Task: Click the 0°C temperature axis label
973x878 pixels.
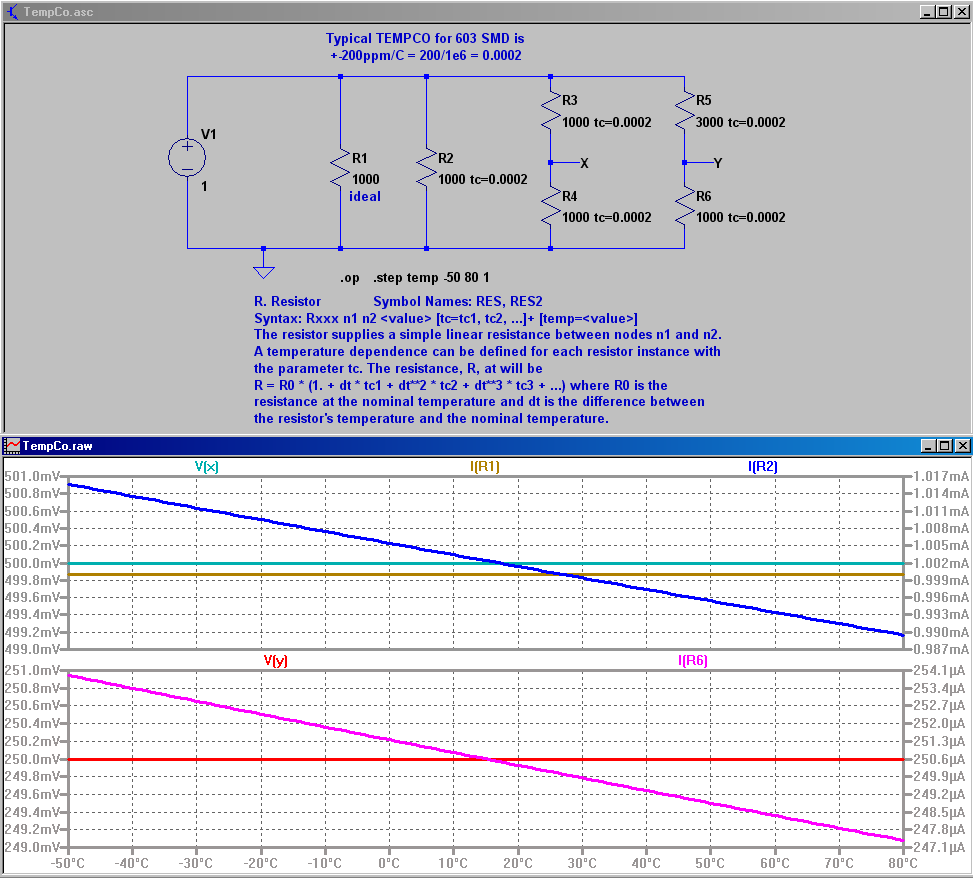Action: (389, 863)
